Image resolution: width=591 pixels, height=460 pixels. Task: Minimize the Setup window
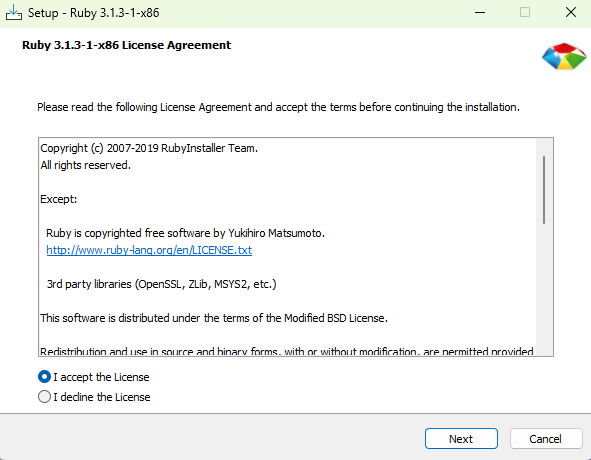480,12
